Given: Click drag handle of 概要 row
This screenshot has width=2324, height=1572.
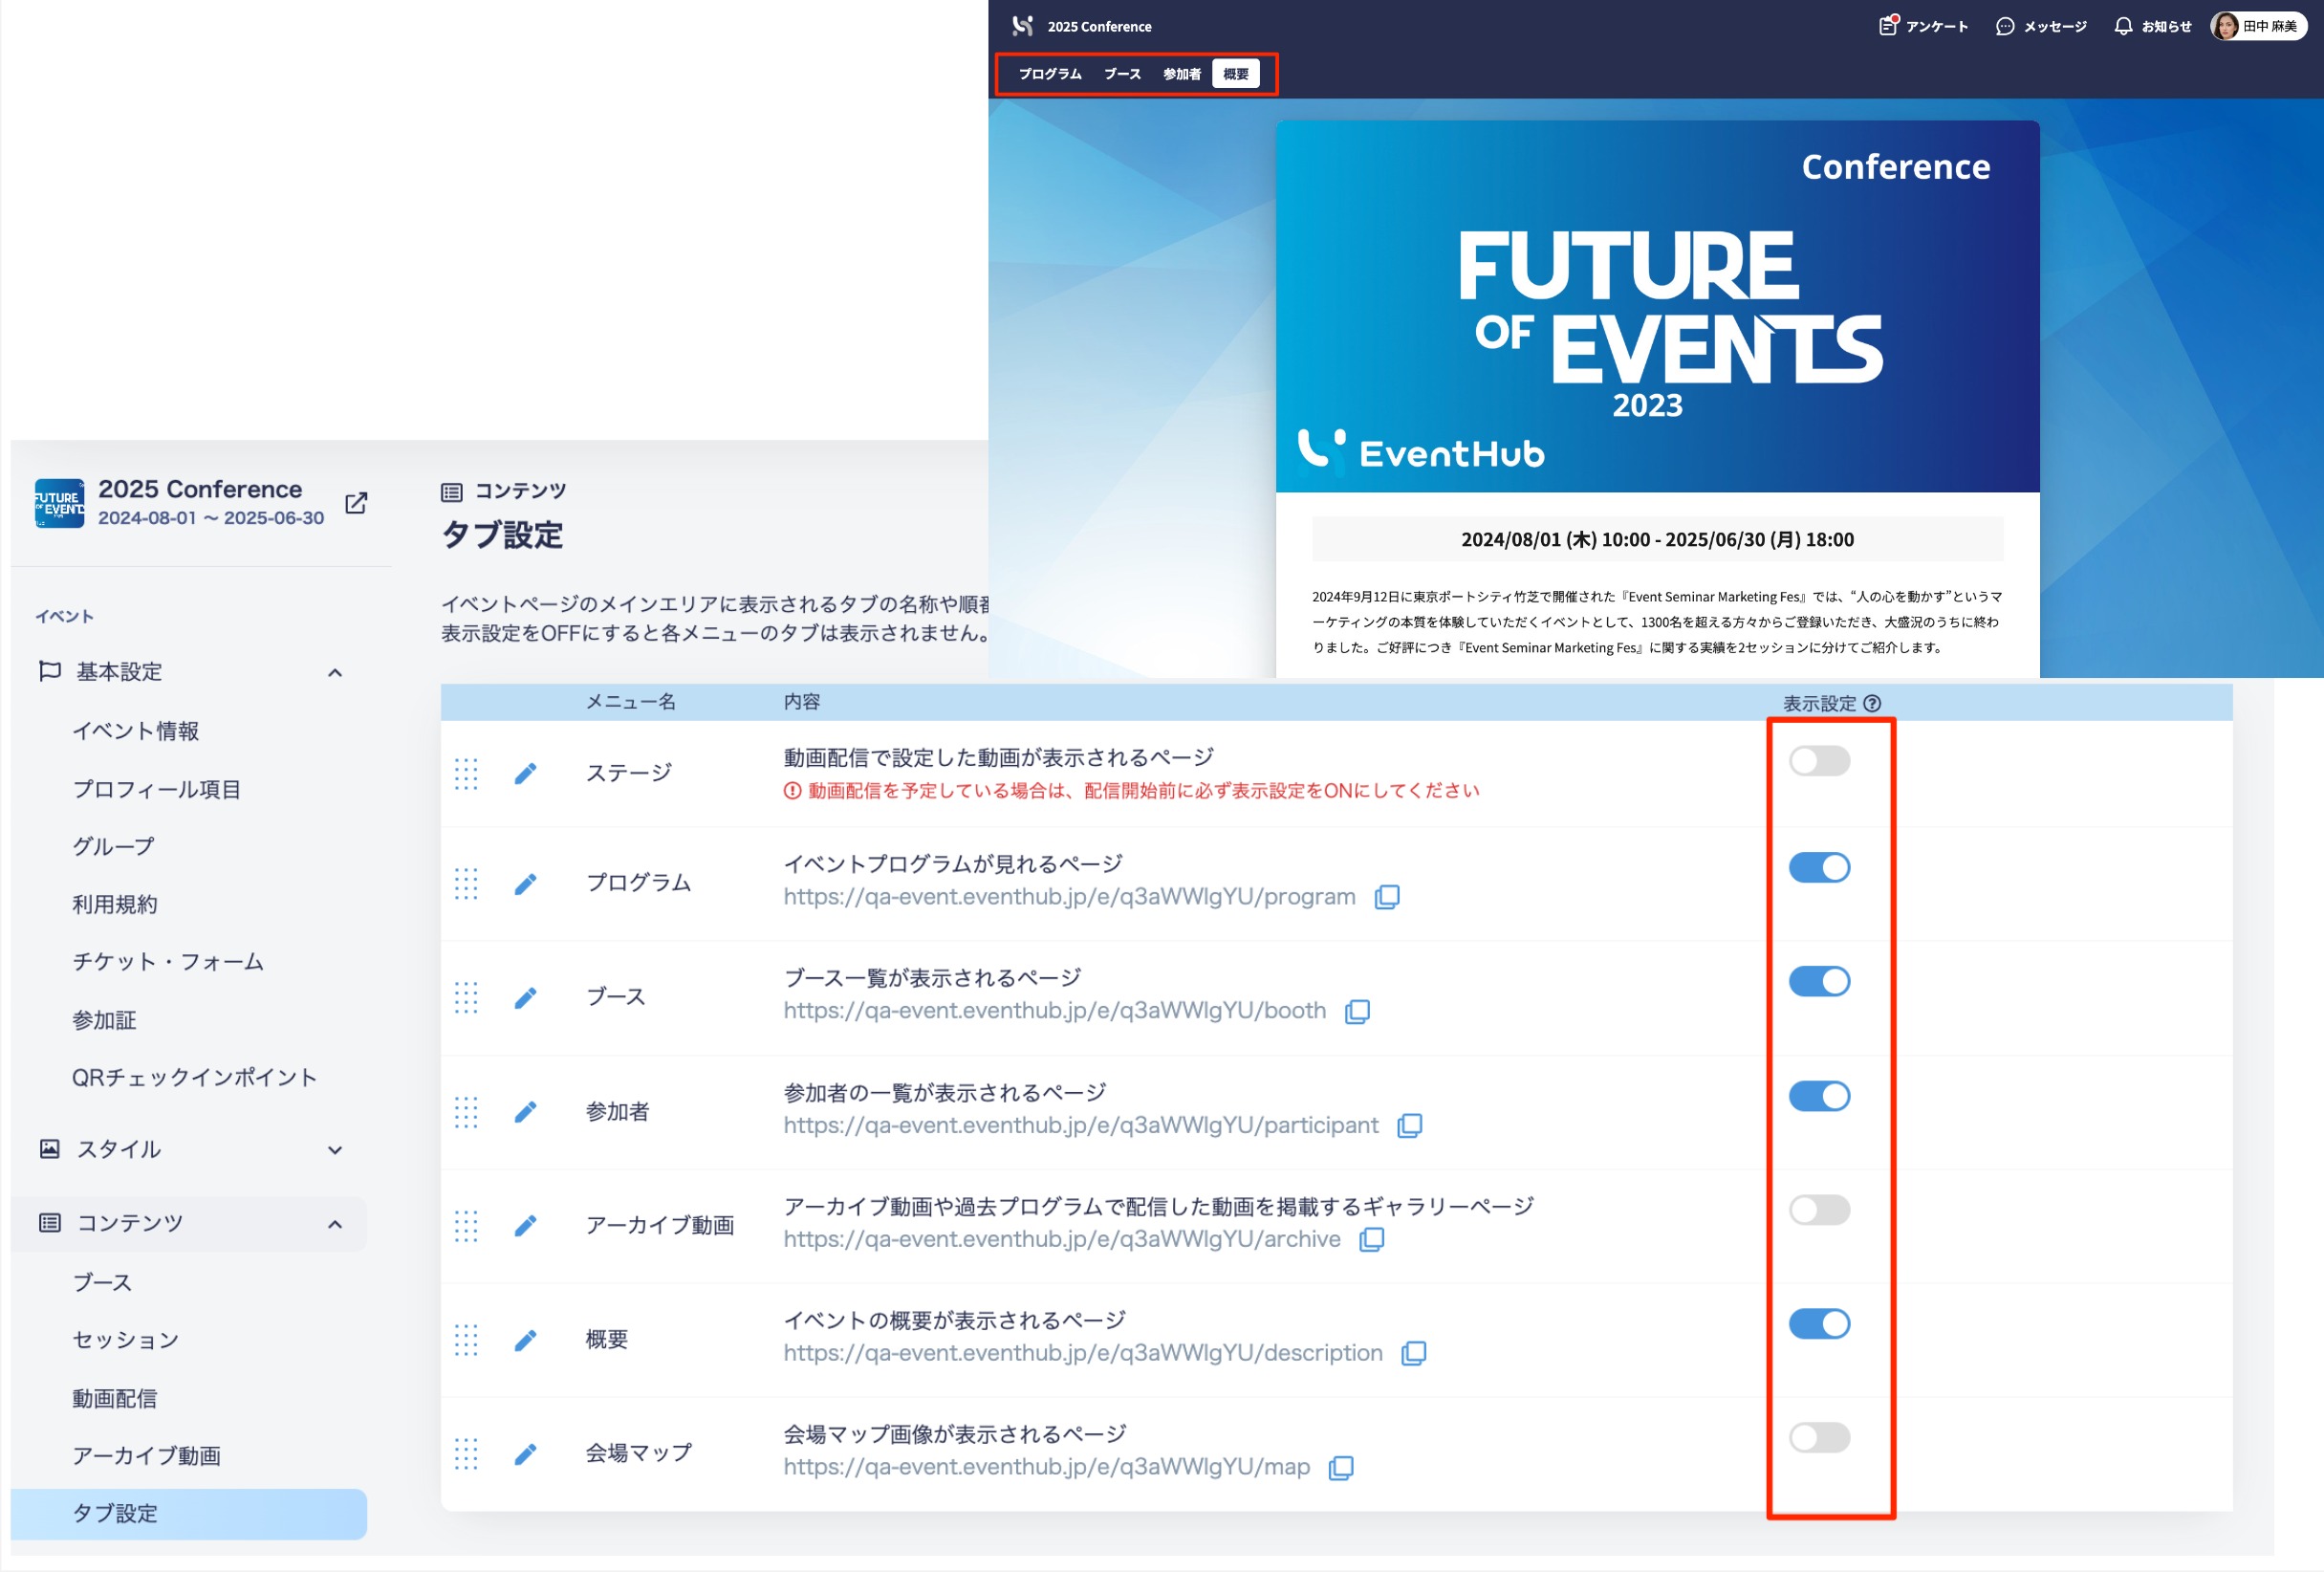Looking at the screenshot, I should pos(466,1340).
